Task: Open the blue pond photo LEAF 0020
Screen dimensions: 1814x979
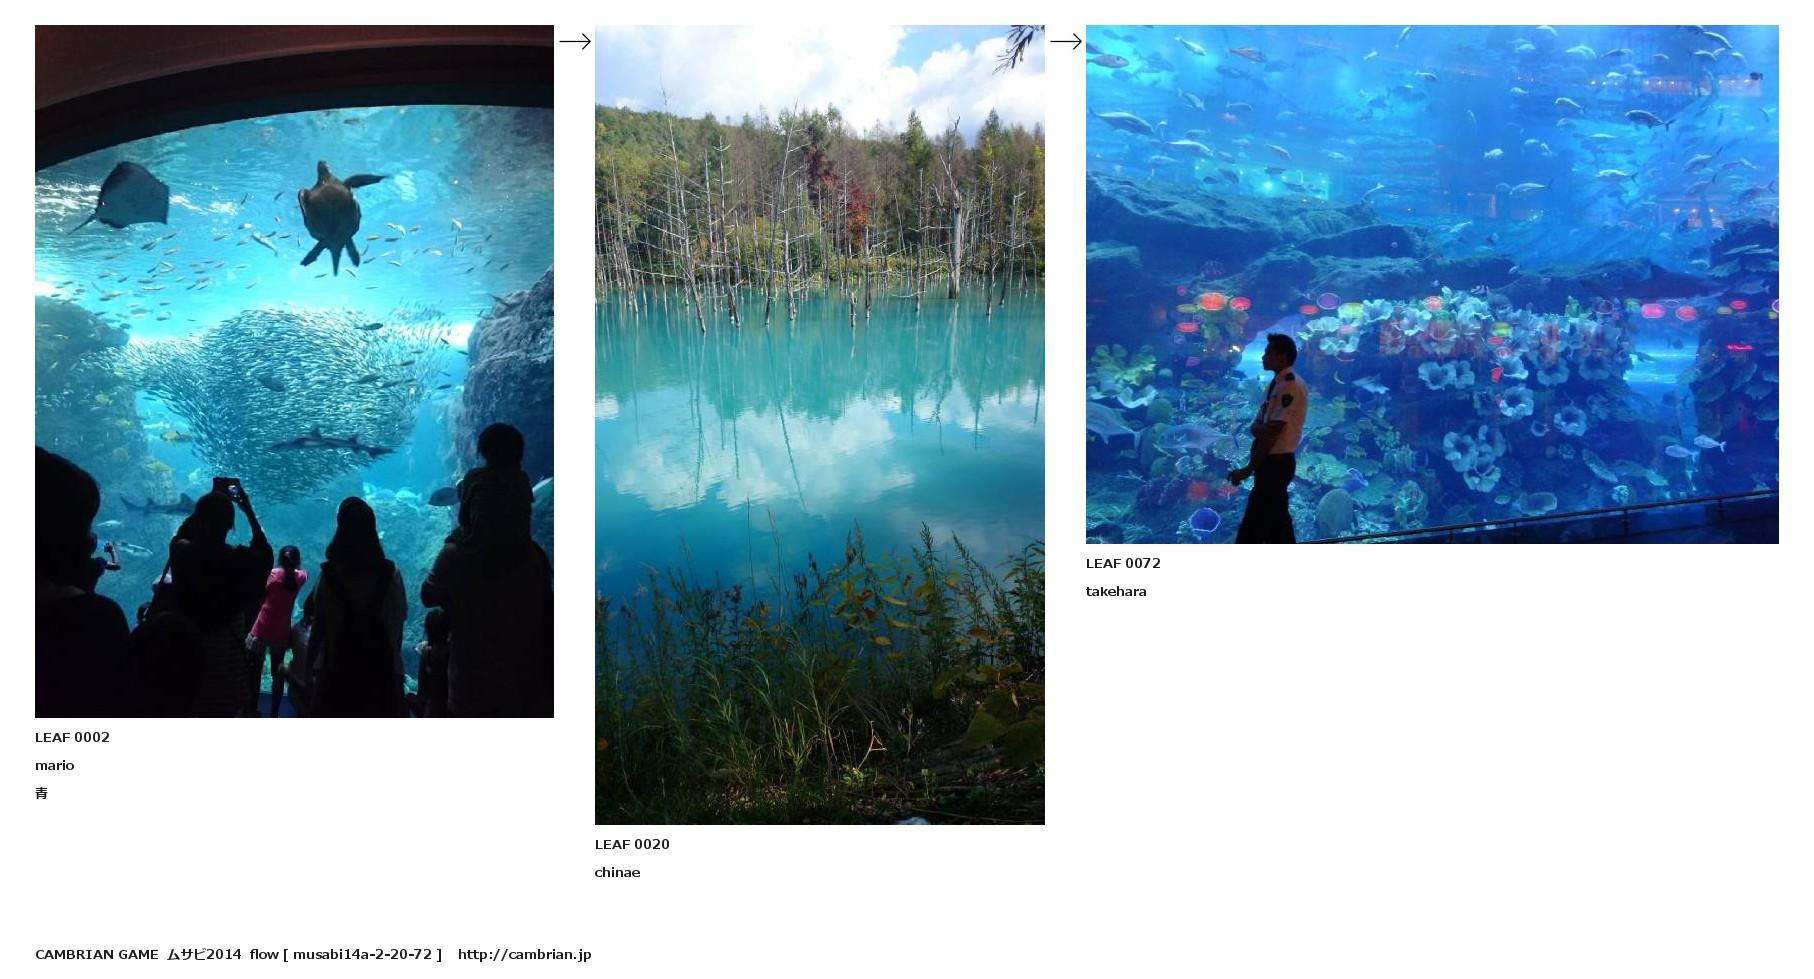Action: (x=819, y=425)
